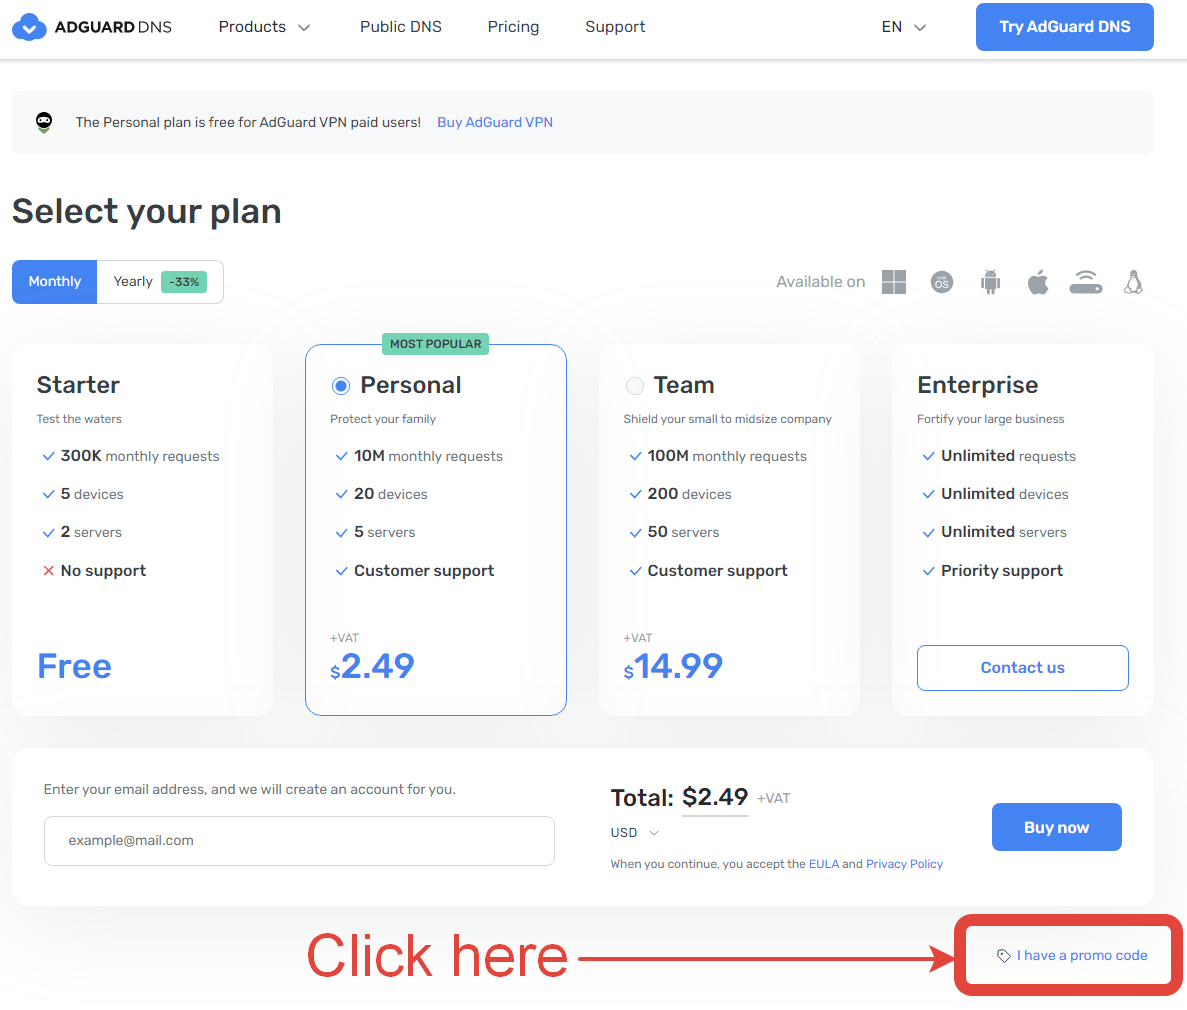The width and height of the screenshot is (1187, 1010).
Task: Click the MOST POPULAR badge
Action: [x=435, y=344]
